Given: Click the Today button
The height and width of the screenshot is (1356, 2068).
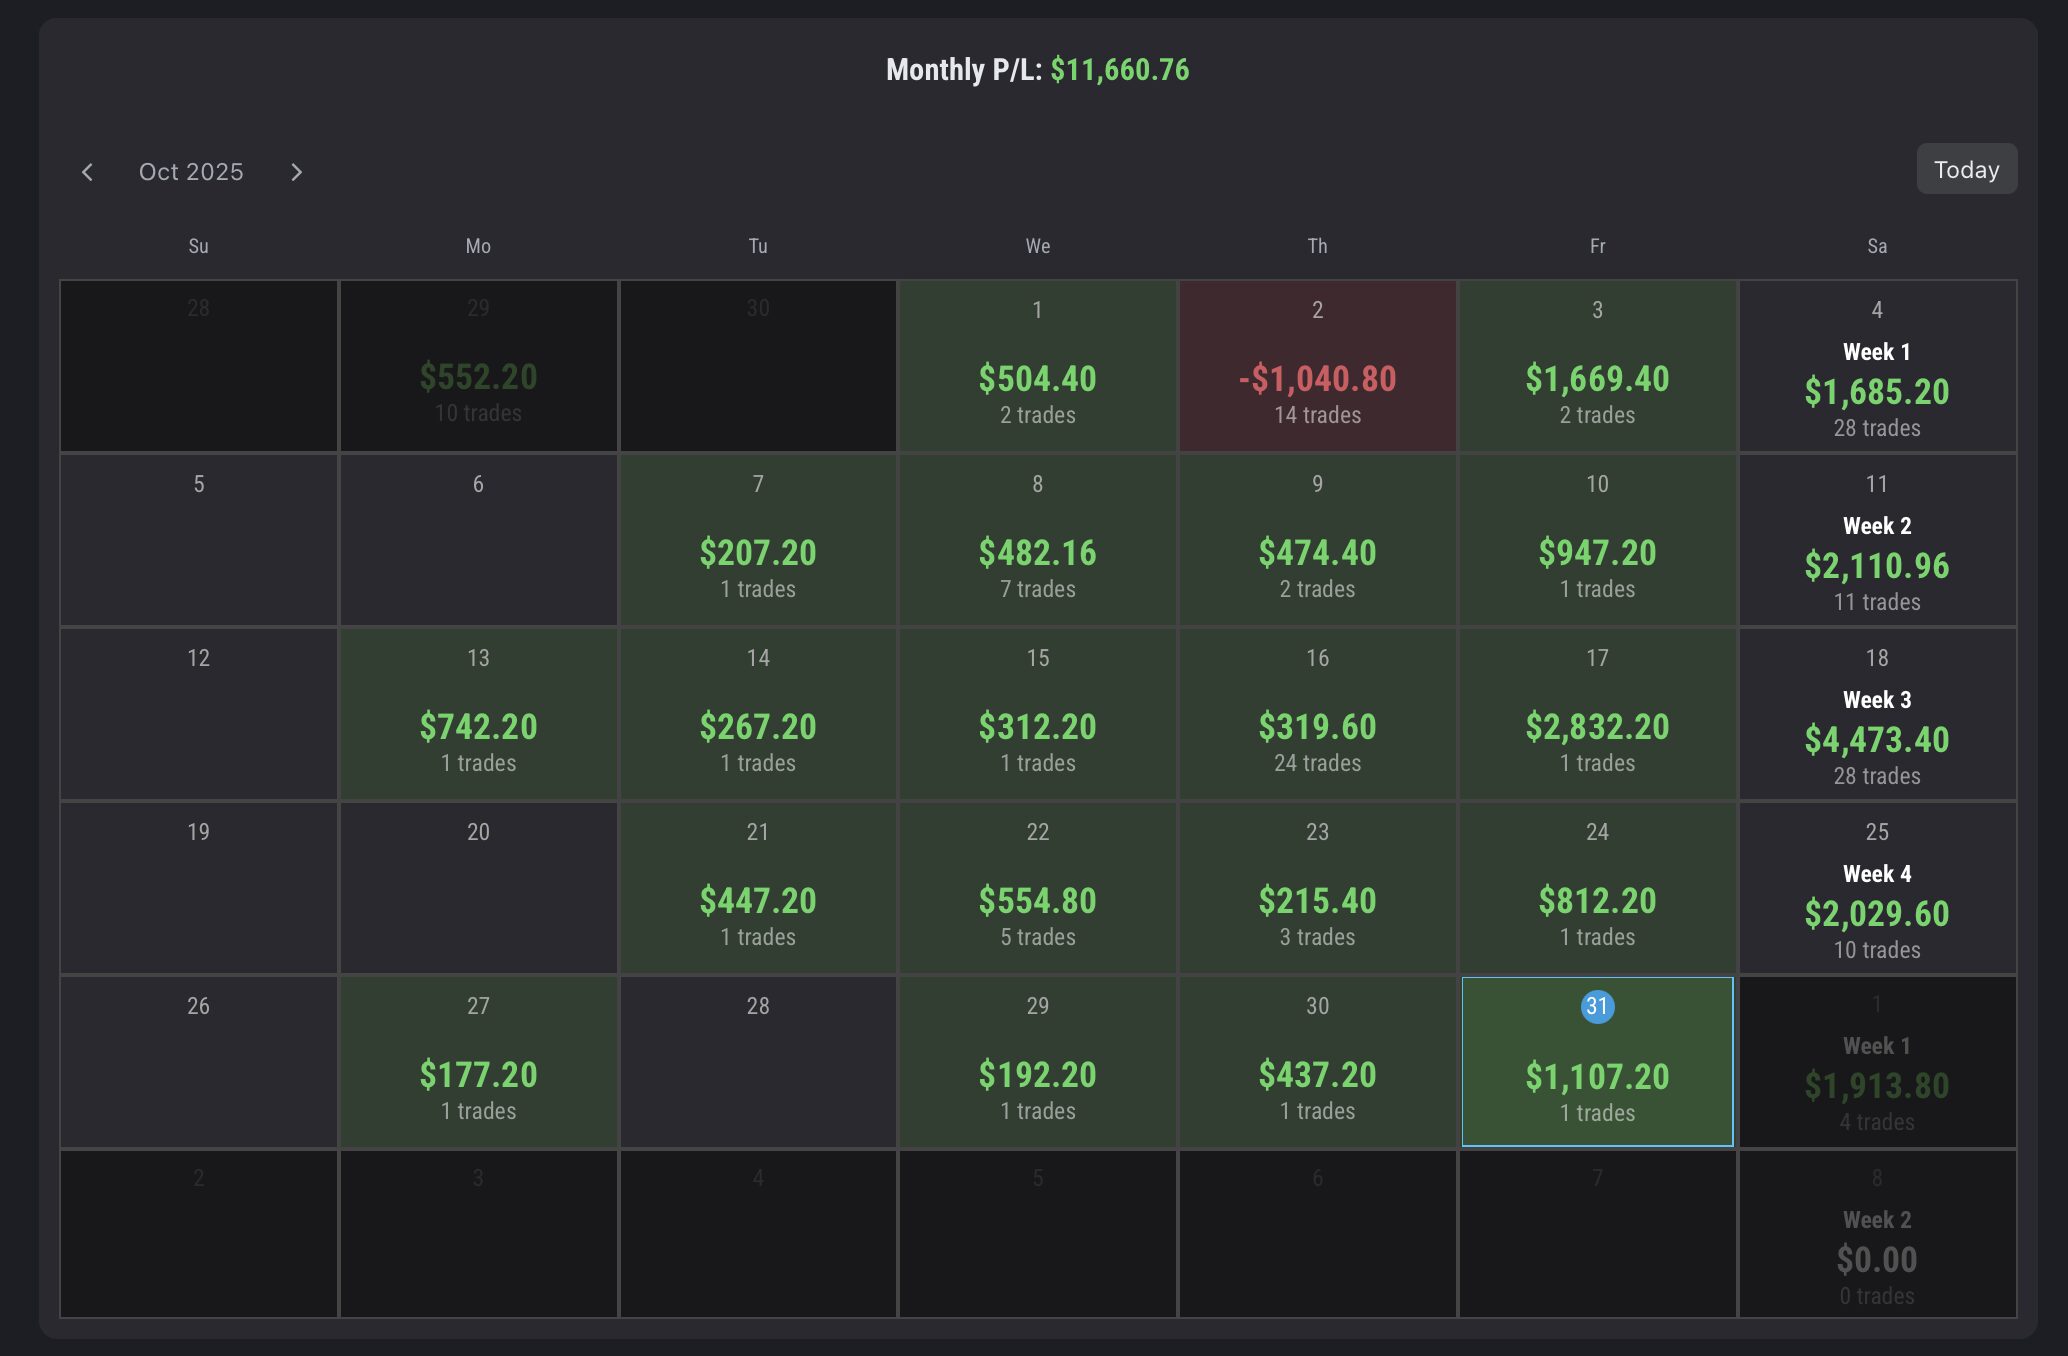Looking at the screenshot, I should 1966,169.
